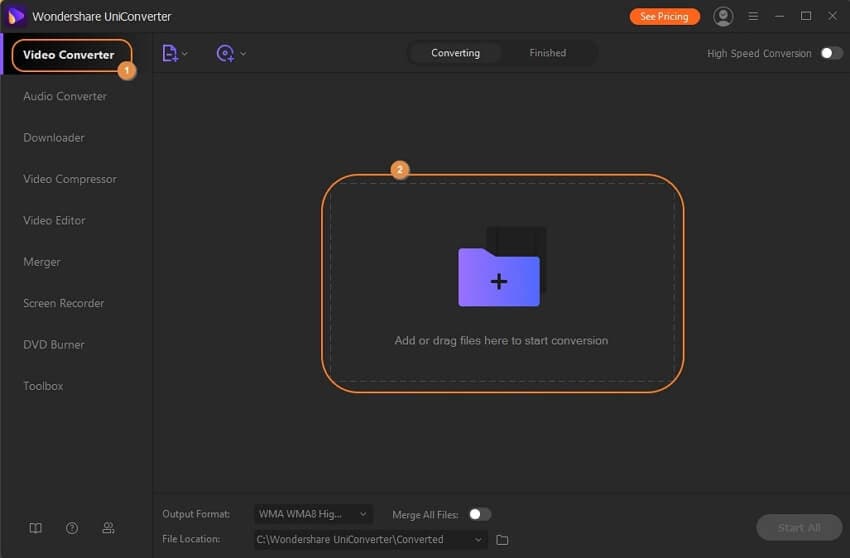Open the File Location path dropdown

[x=370, y=540]
